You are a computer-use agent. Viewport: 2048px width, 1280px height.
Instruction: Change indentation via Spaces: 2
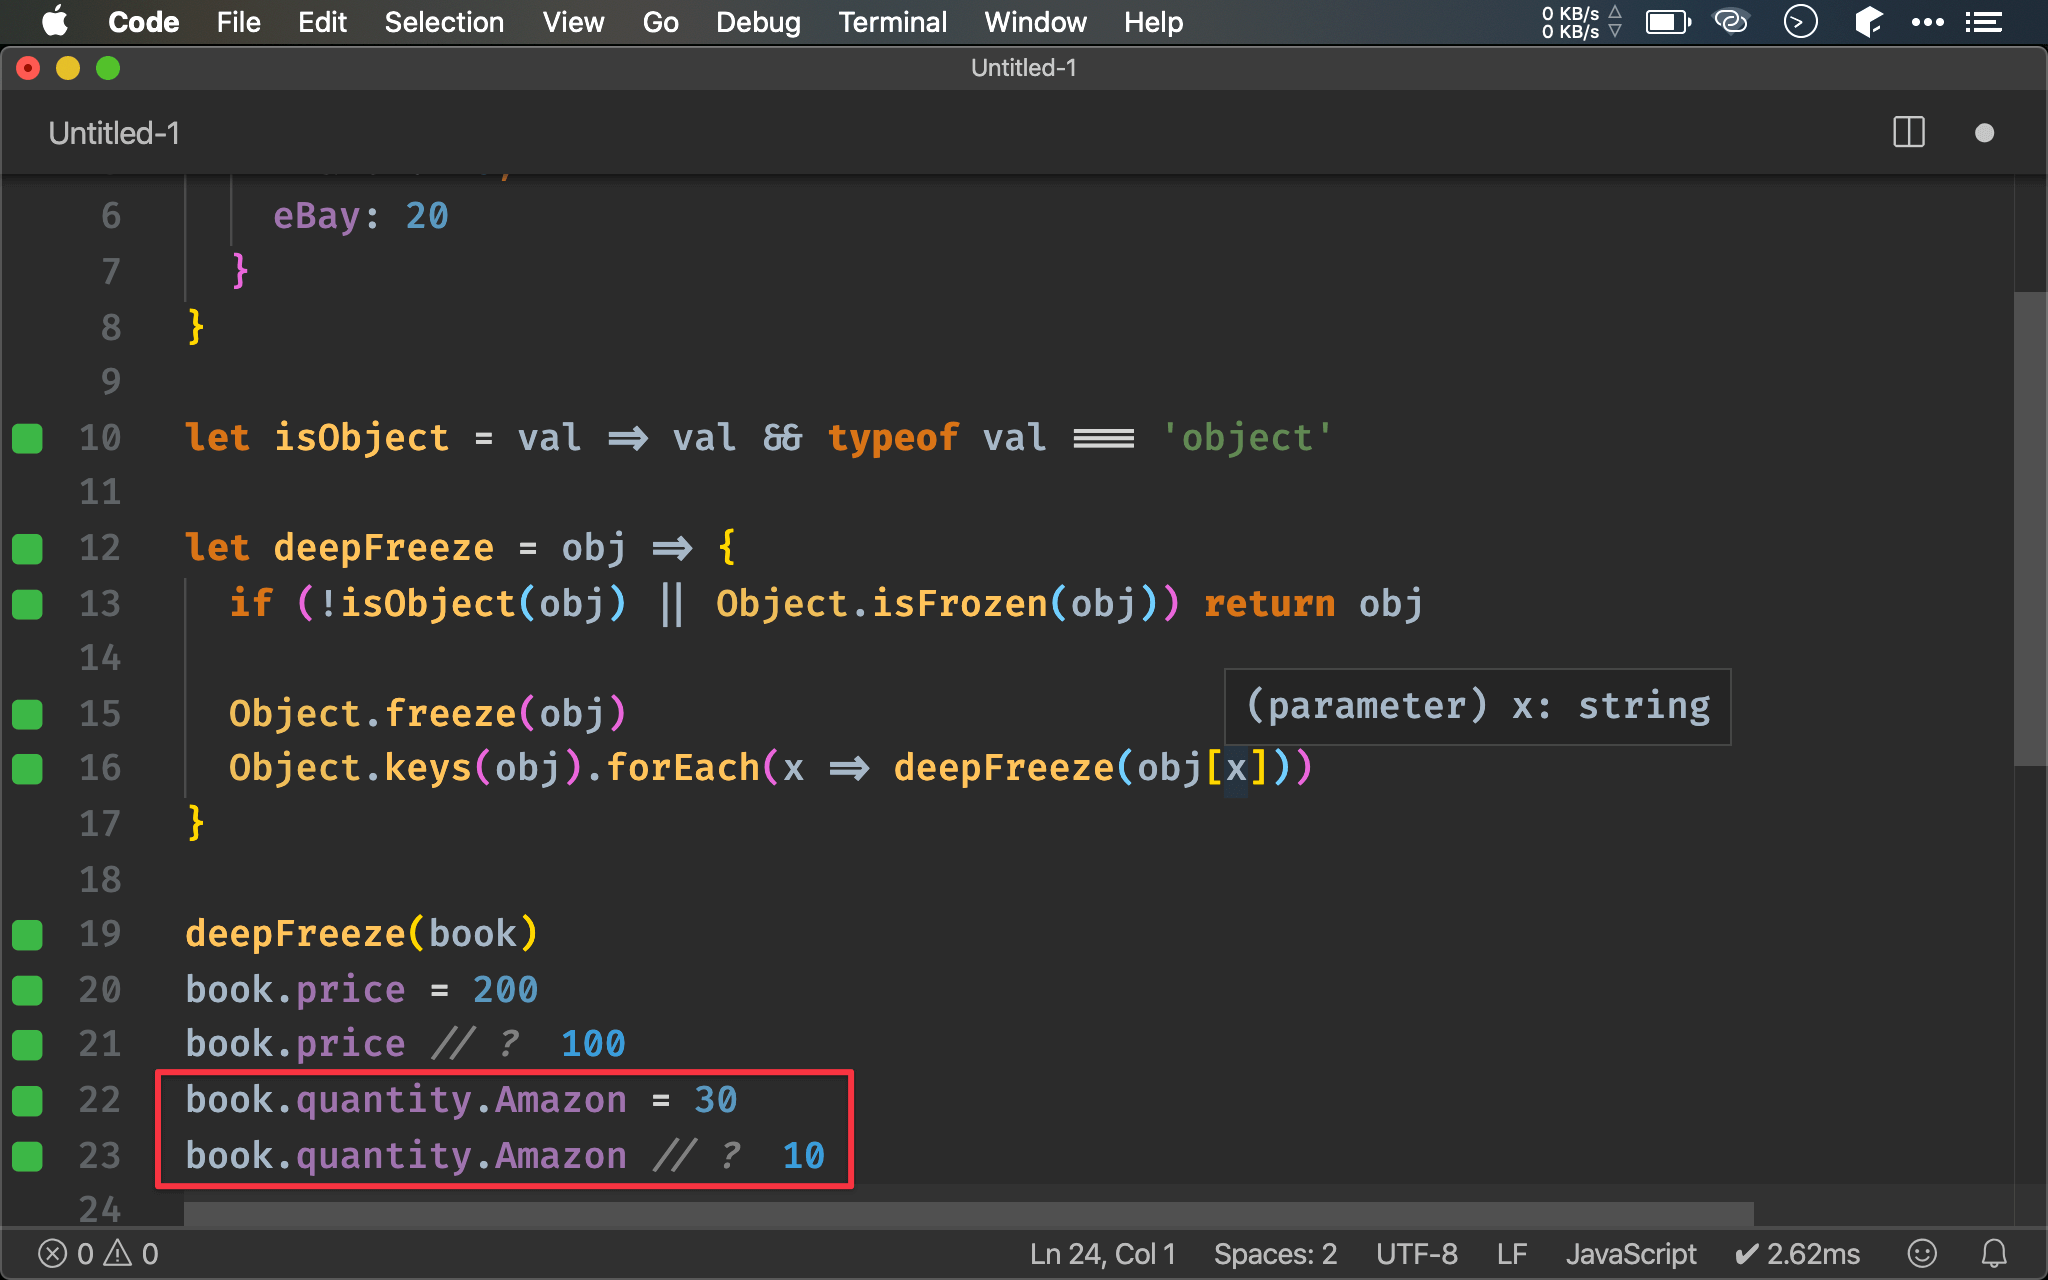click(x=1275, y=1253)
